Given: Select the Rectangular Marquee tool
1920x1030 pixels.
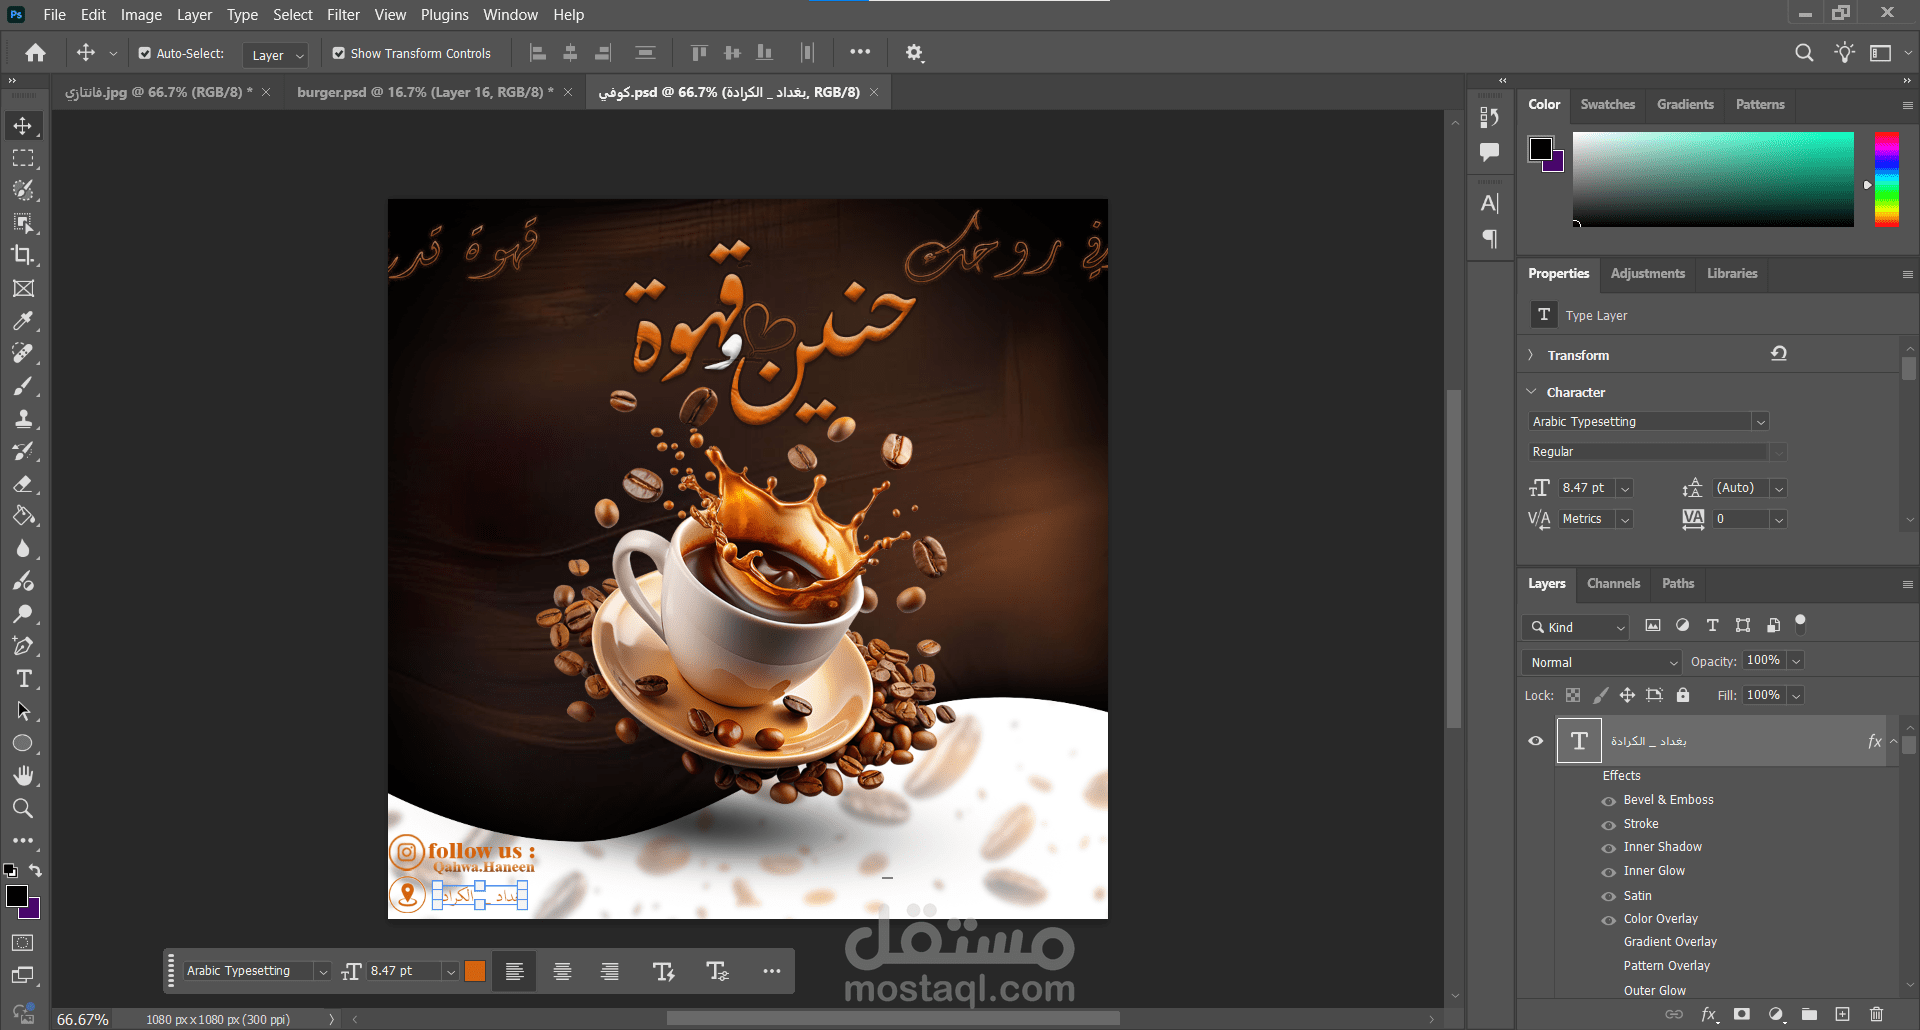Looking at the screenshot, I should point(23,158).
